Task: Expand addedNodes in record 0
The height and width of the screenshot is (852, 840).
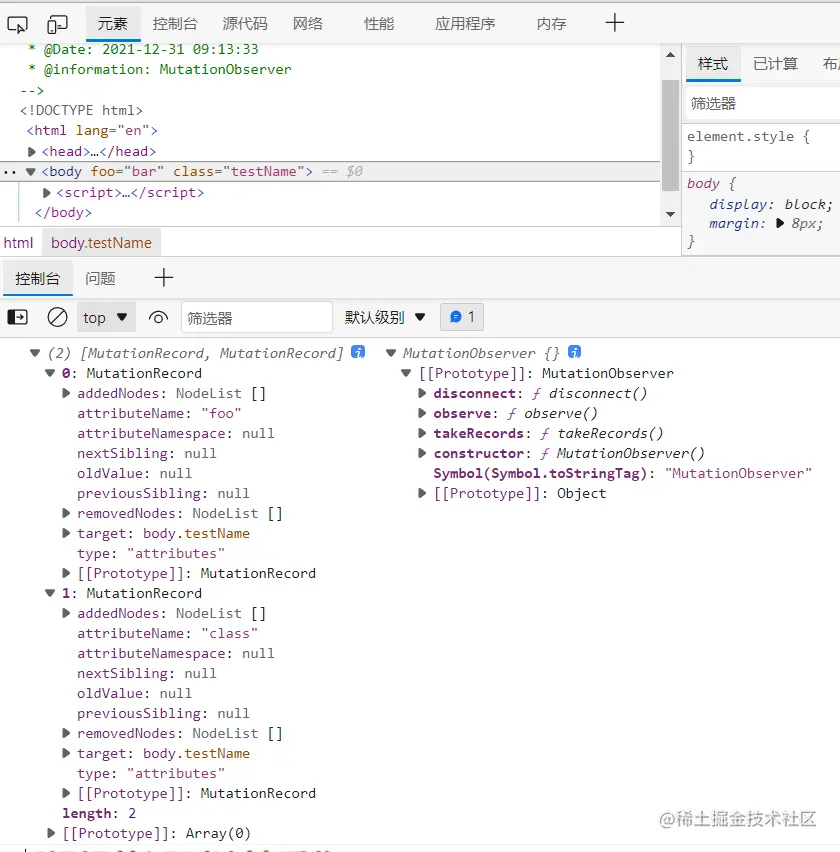Action: click(66, 393)
